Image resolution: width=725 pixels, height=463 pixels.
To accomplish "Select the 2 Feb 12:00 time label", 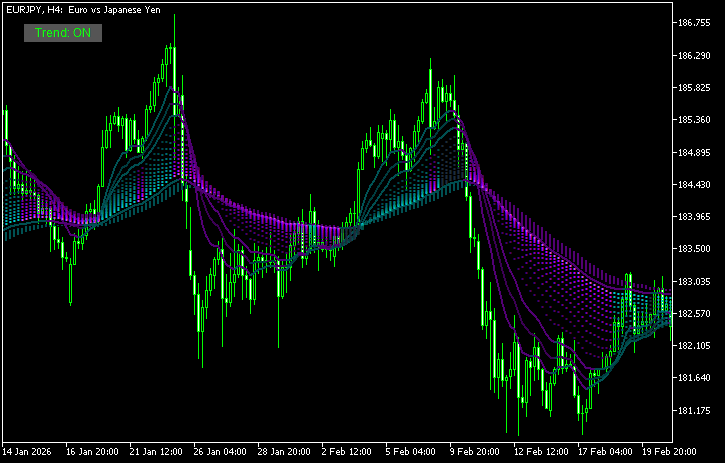I will click(x=346, y=451).
